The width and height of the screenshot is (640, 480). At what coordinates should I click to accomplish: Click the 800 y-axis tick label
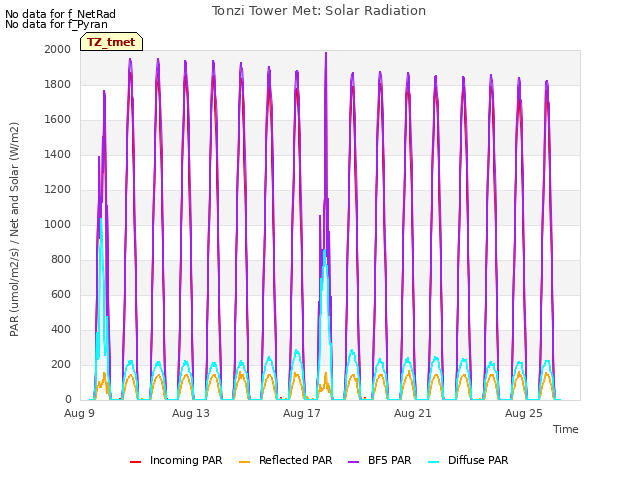(x=61, y=260)
